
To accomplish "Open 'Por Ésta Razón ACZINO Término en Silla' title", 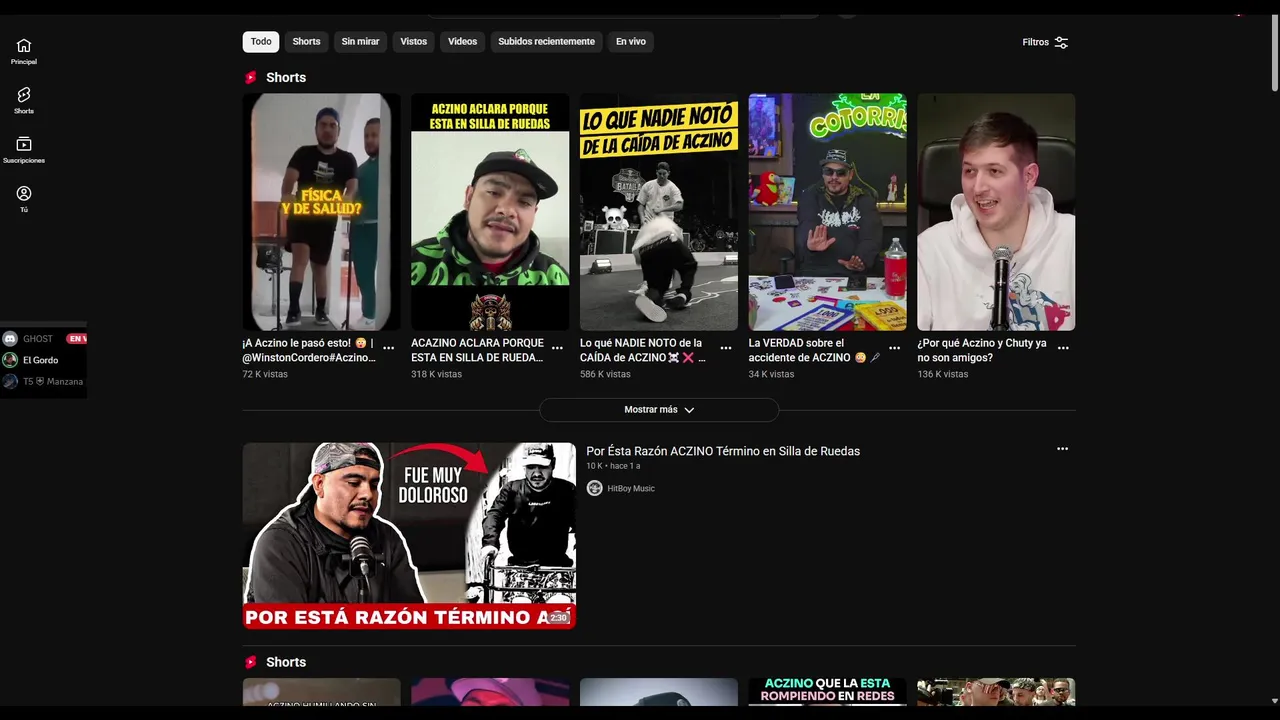I will pos(723,451).
